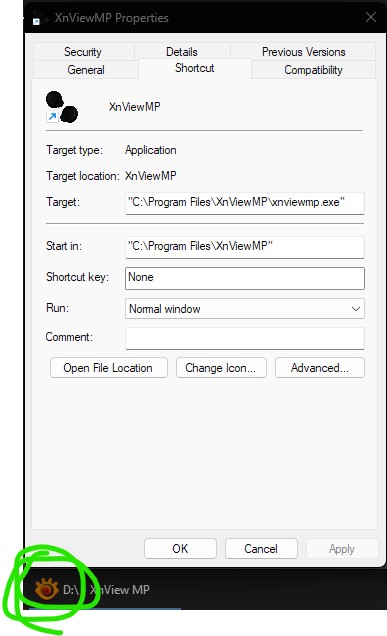Screen dimensions: 387x636
Task: Click into the empty Comment field
Action: pyautogui.click(x=245, y=338)
